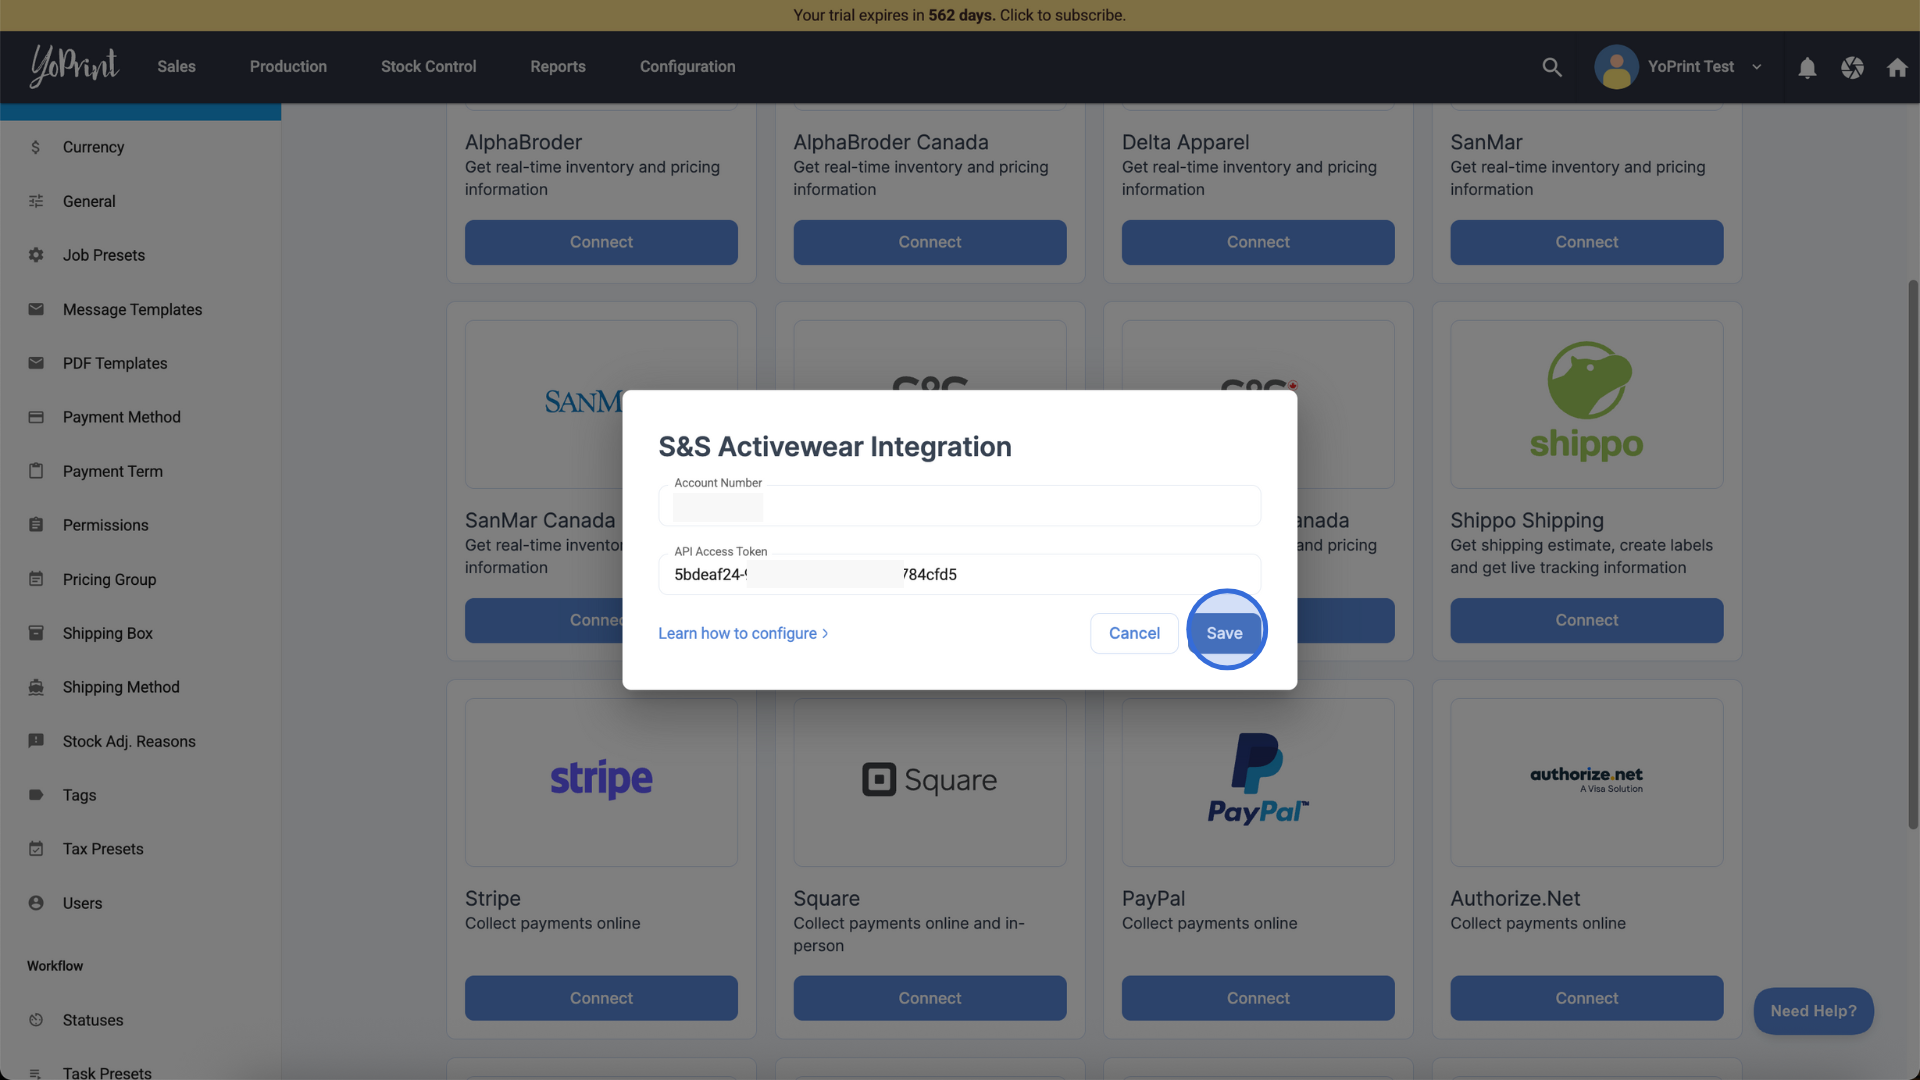Screen dimensions: 1920x1080
Task: Click the Permissions icon
Action: (x=36, y=525)
